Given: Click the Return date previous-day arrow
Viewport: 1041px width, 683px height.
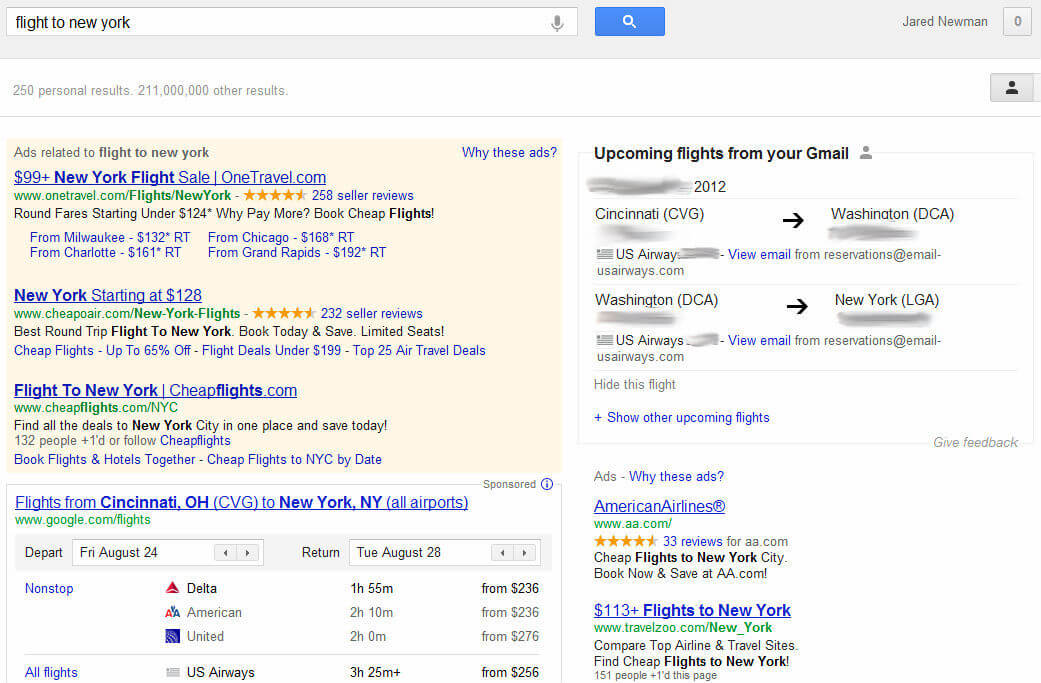Looking at the screenshot, I should pyautogui.click(x=503, y=552).
